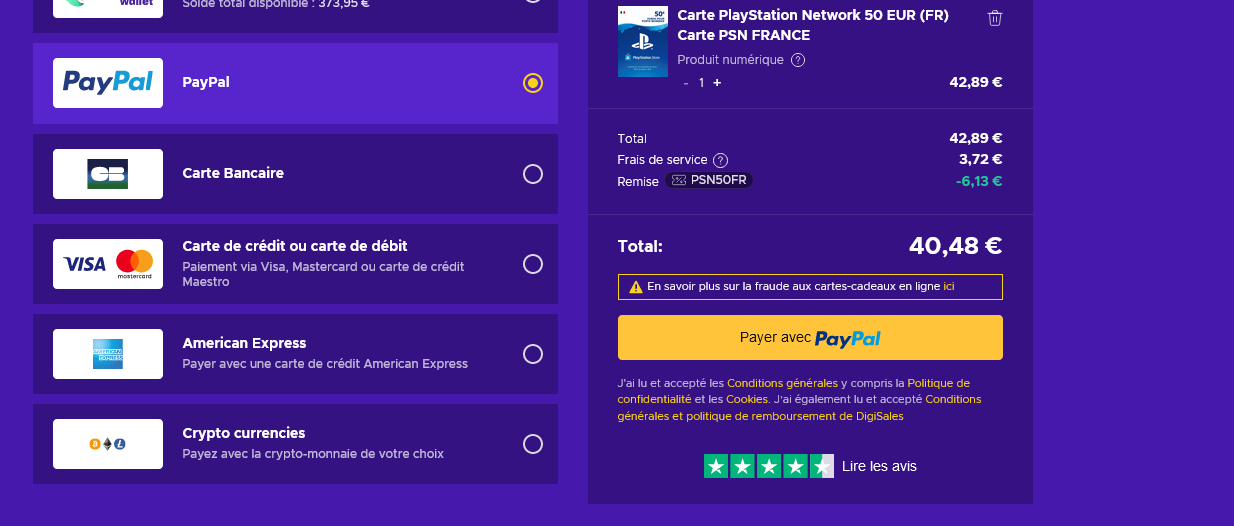This screenshot has height=526, width=1234.
Task: Open Produit numérique help question icon
Action: coord(798,60)
